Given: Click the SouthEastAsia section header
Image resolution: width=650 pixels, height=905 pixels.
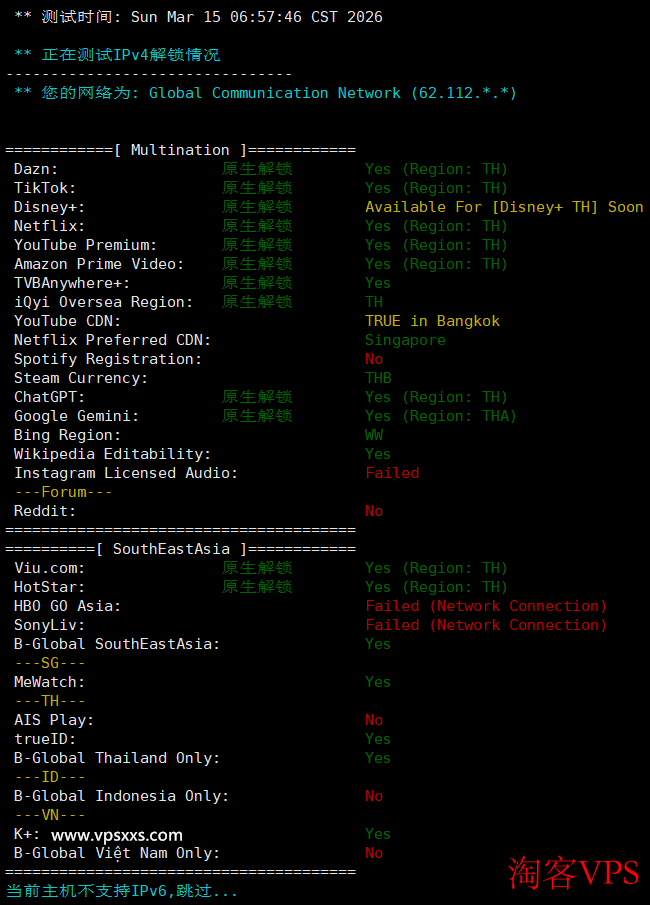Looking at the screenshot, I should coord(180,549).
